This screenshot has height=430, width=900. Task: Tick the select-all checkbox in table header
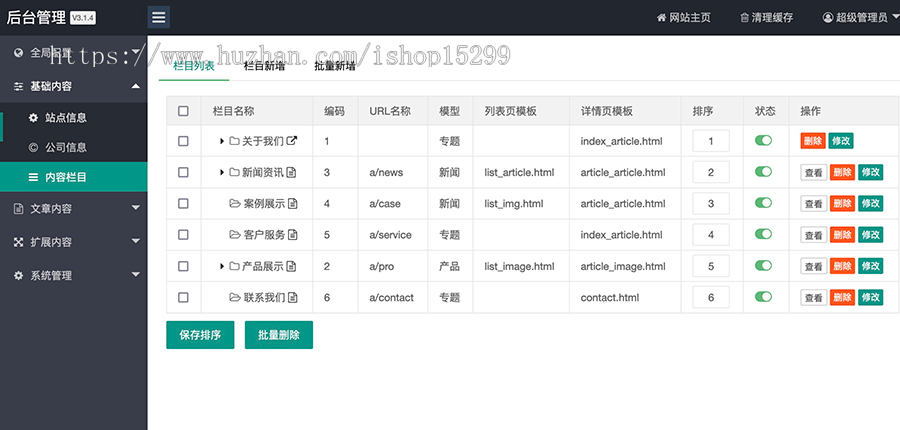click(x=183, y=111)
